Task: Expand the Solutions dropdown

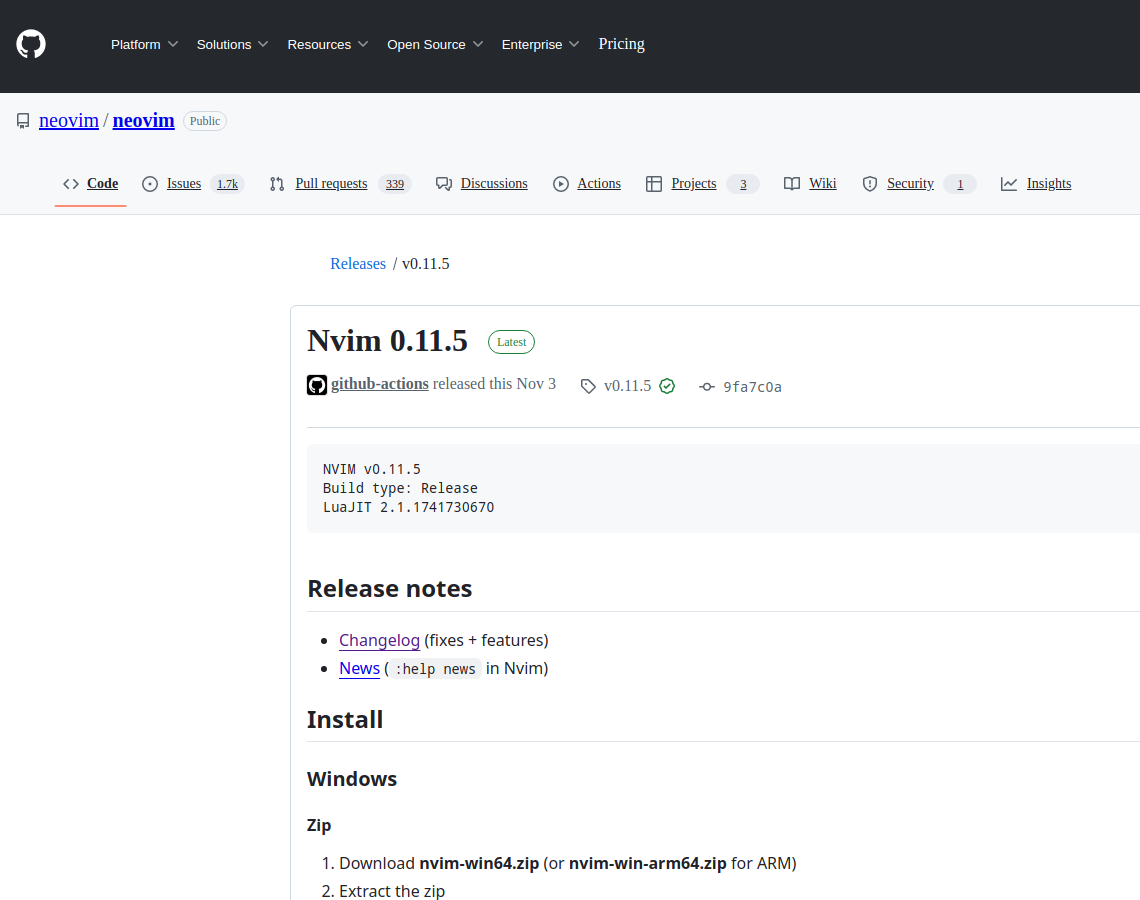Action: [x=231, y=44]
